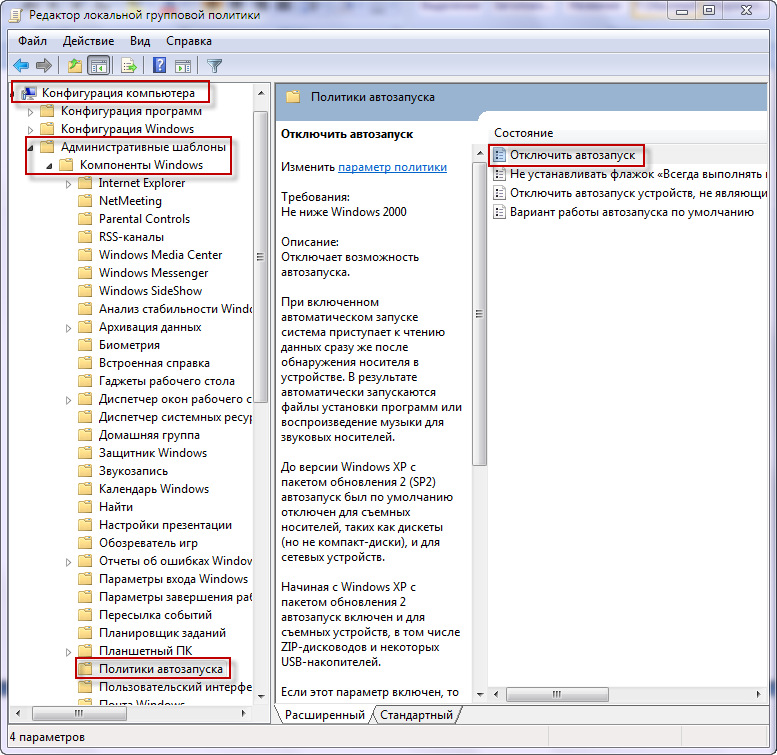
Task: Click the tree pane scroll up arrow
Action: [261, 93]
